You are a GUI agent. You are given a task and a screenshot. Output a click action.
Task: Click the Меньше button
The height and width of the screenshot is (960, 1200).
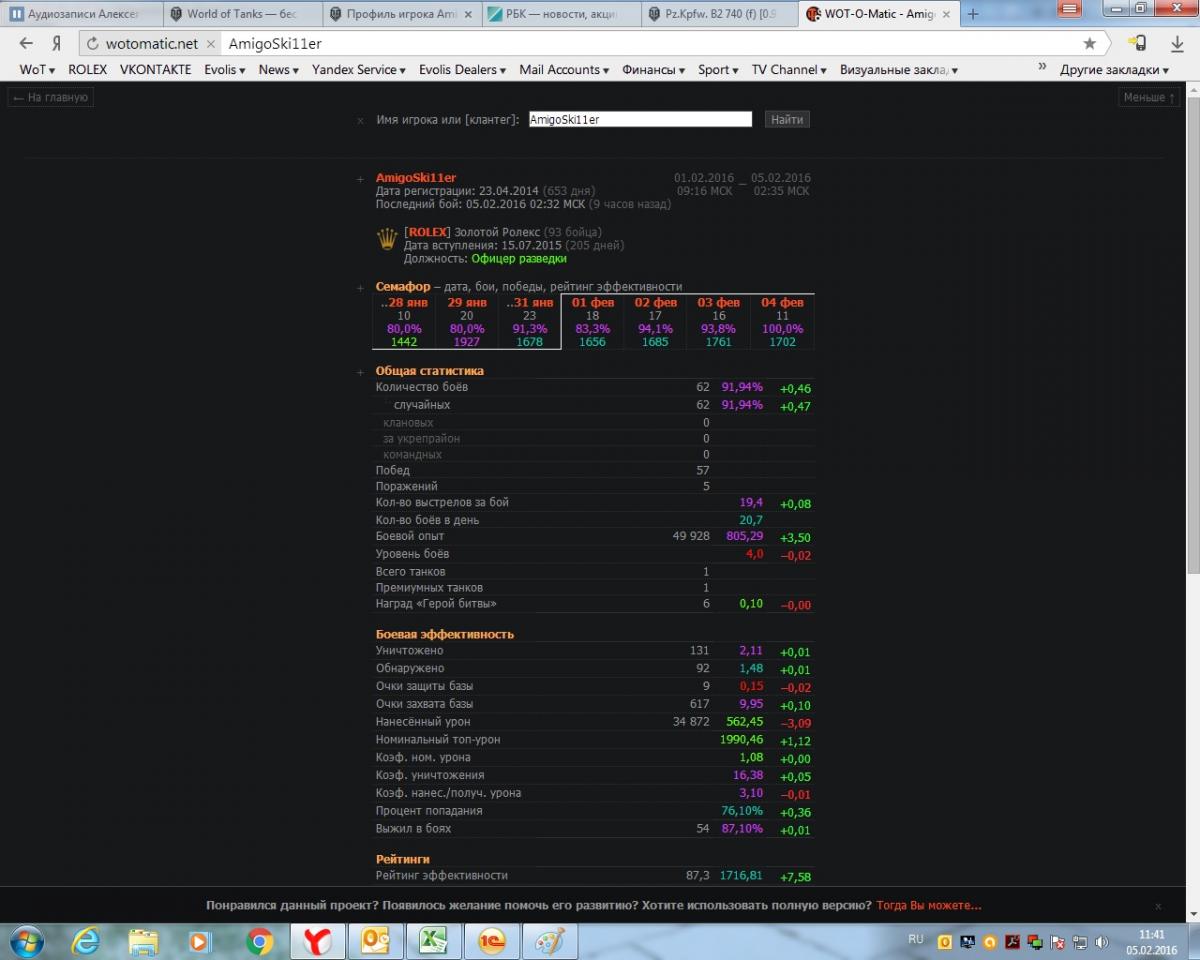[x=1150, y=97]
